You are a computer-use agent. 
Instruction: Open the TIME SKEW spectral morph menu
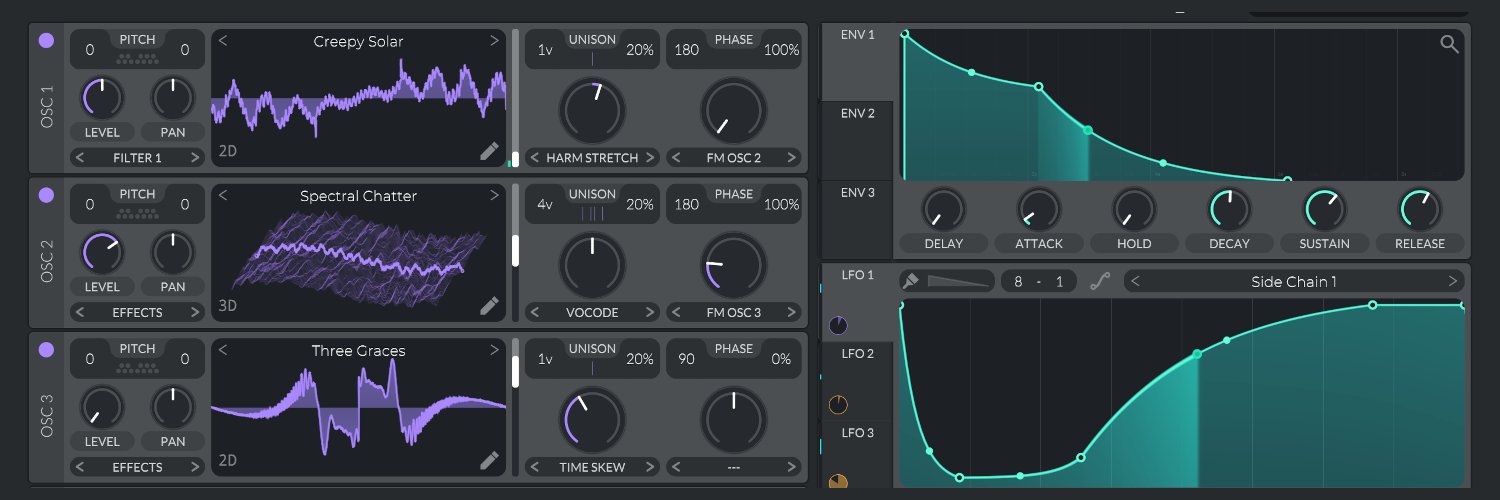592,467
